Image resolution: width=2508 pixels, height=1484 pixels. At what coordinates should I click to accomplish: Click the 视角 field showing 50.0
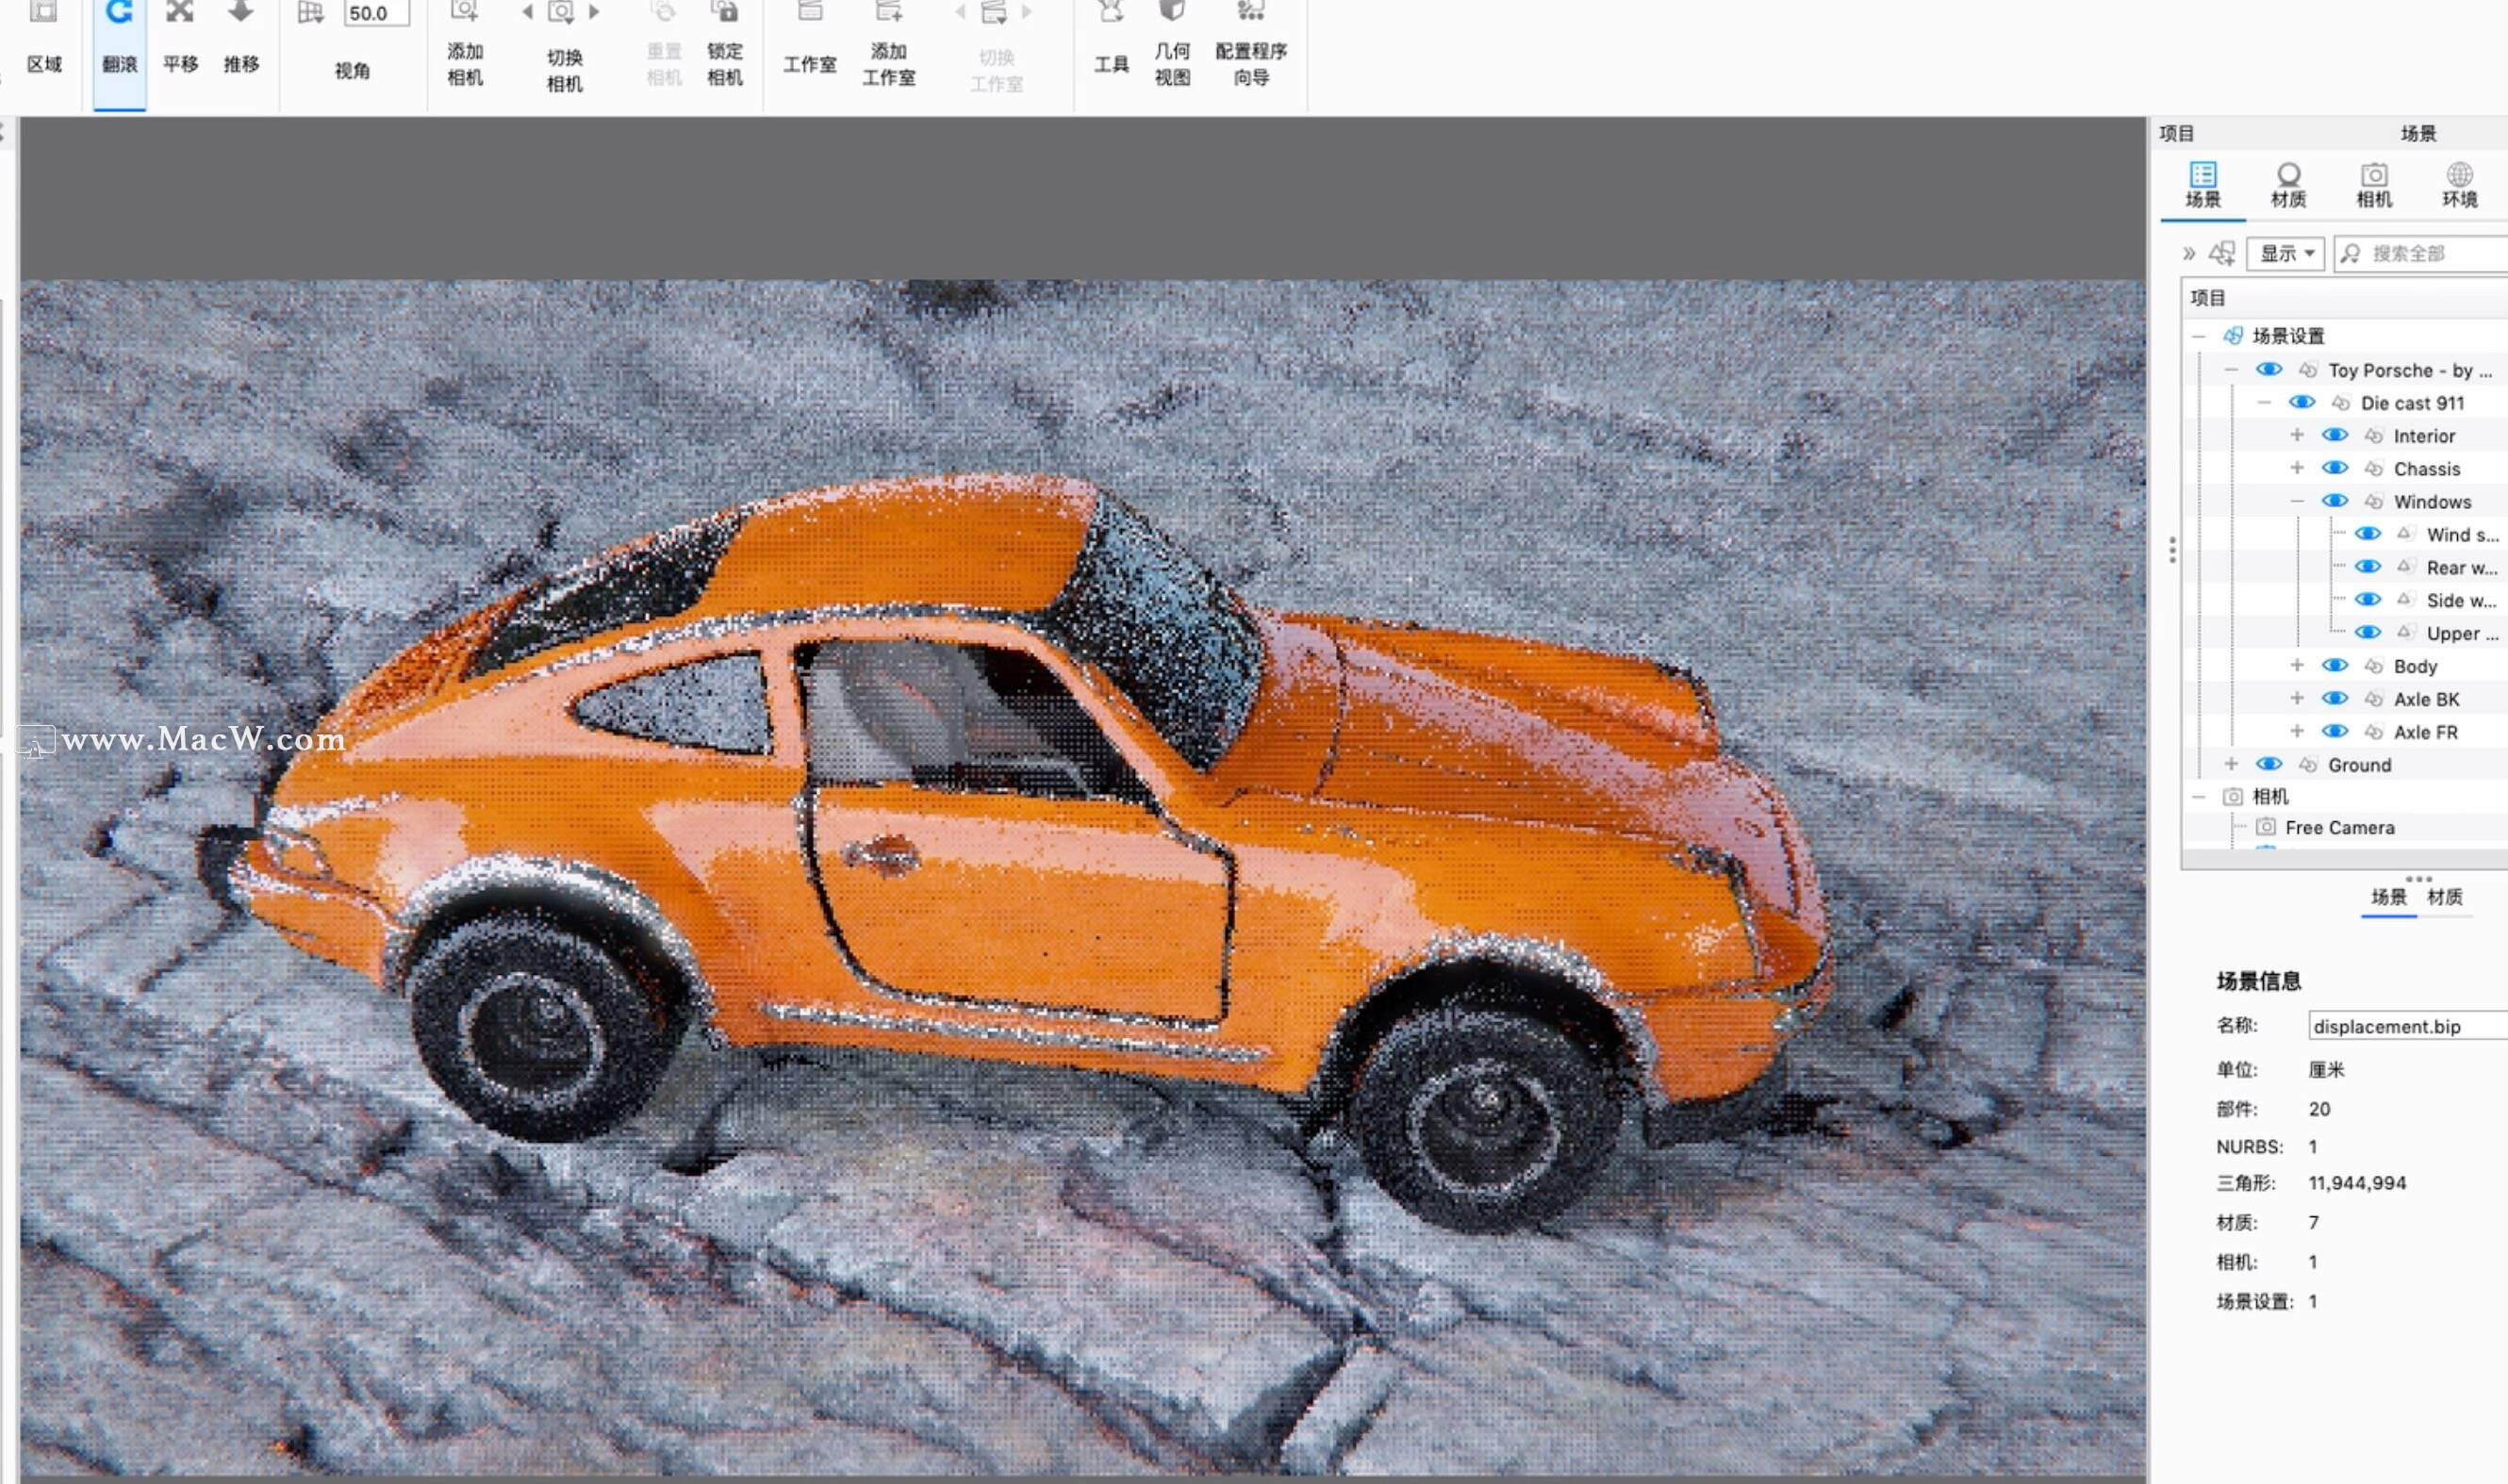[x=376, y=14]
